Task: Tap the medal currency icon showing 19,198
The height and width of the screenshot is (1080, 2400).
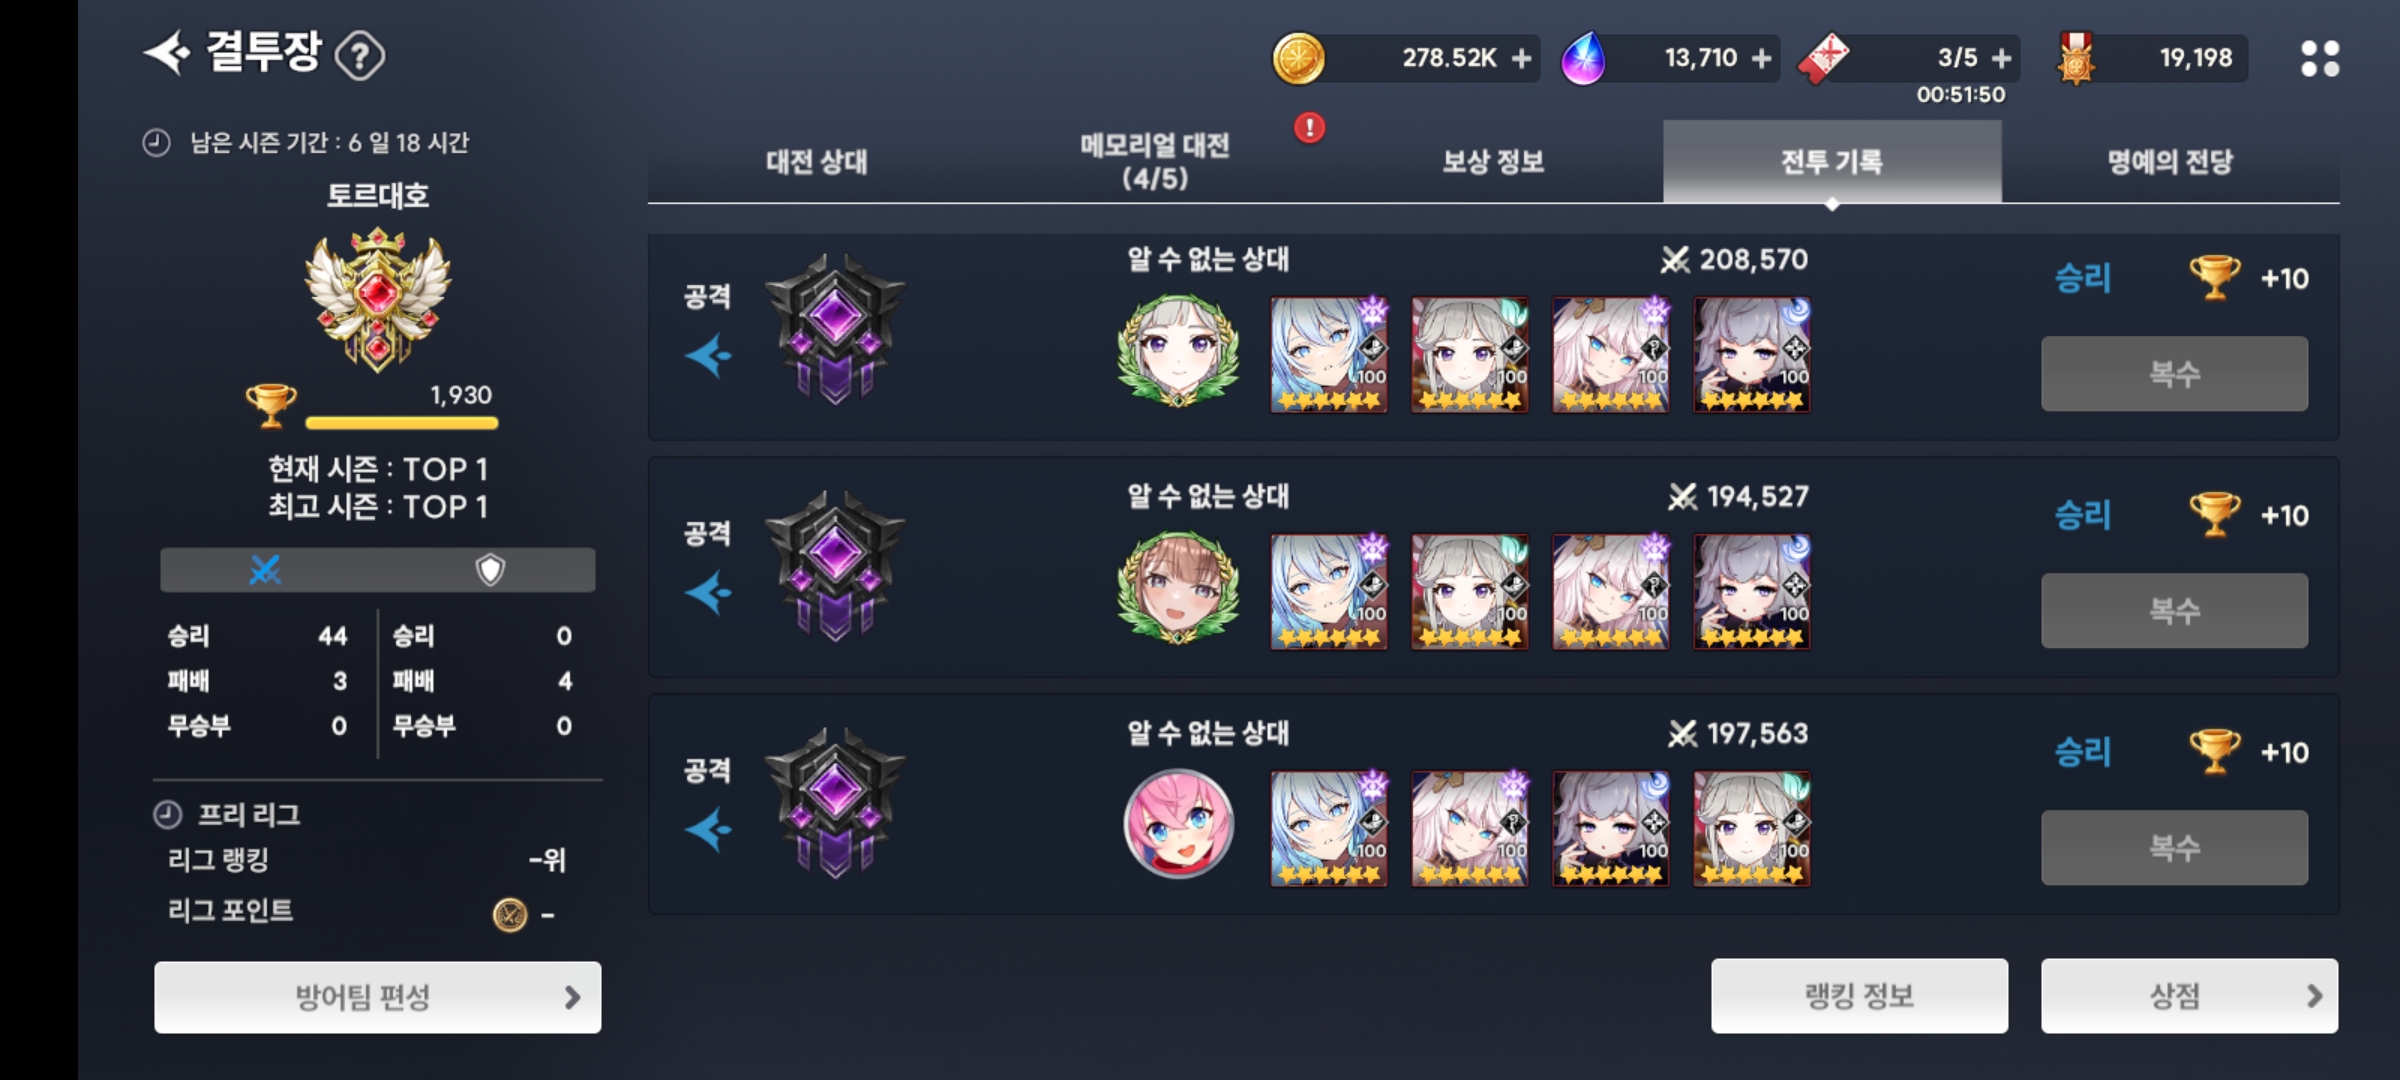Action: 2076,58
